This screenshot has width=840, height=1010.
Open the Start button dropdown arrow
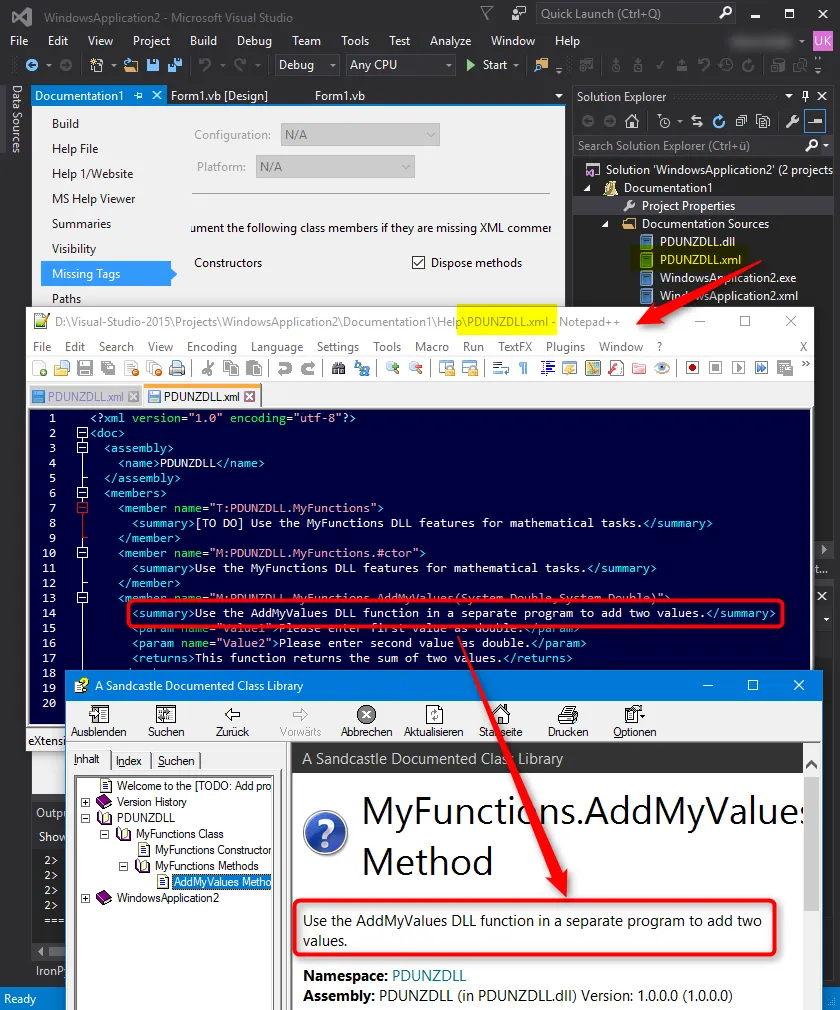516,65
